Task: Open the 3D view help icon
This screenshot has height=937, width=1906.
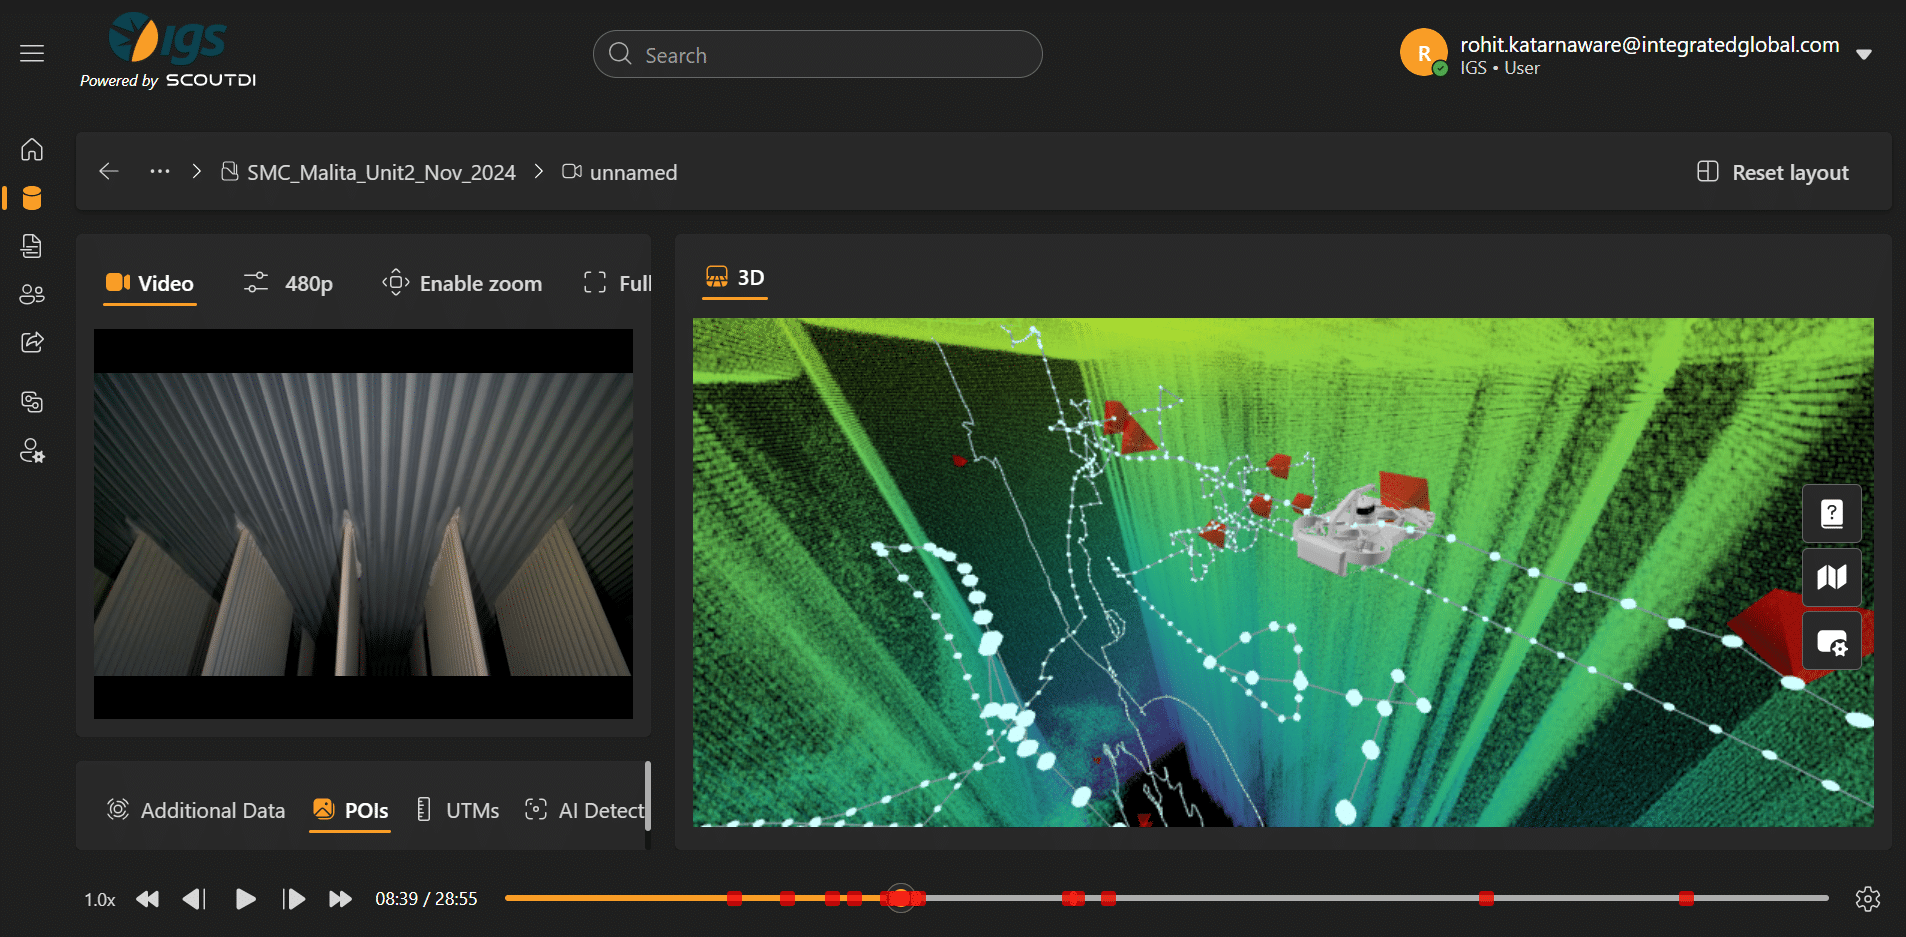Action: [x=1831, y=514]
